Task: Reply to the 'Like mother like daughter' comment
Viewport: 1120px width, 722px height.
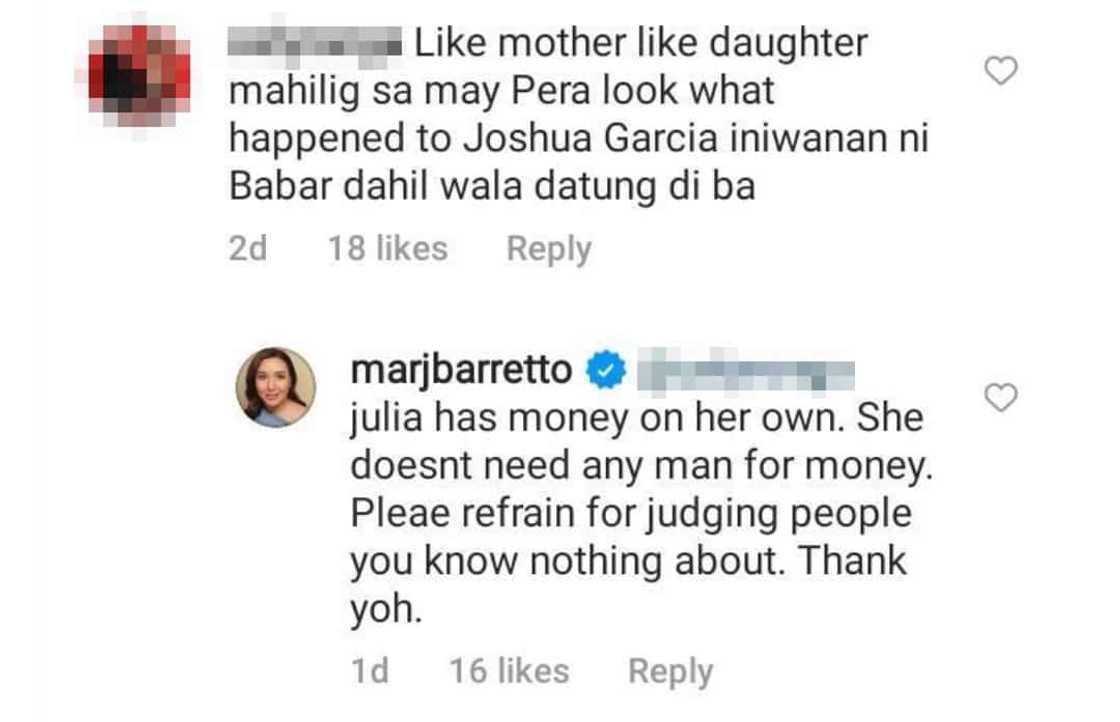Action: [548, 249]
